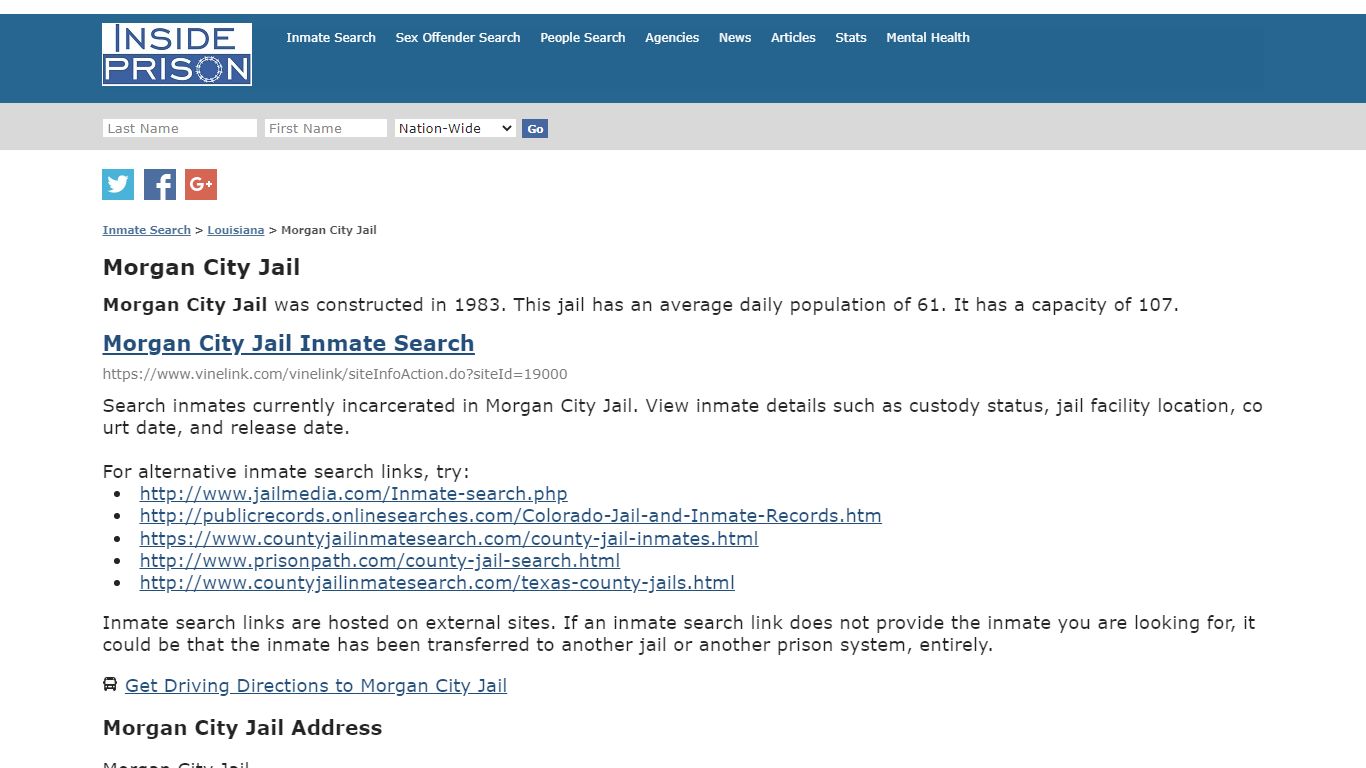The height and width of the screenshot is (768, 1366).
Task: Open the Stats menu item
Action: click(x=851, y=37)
